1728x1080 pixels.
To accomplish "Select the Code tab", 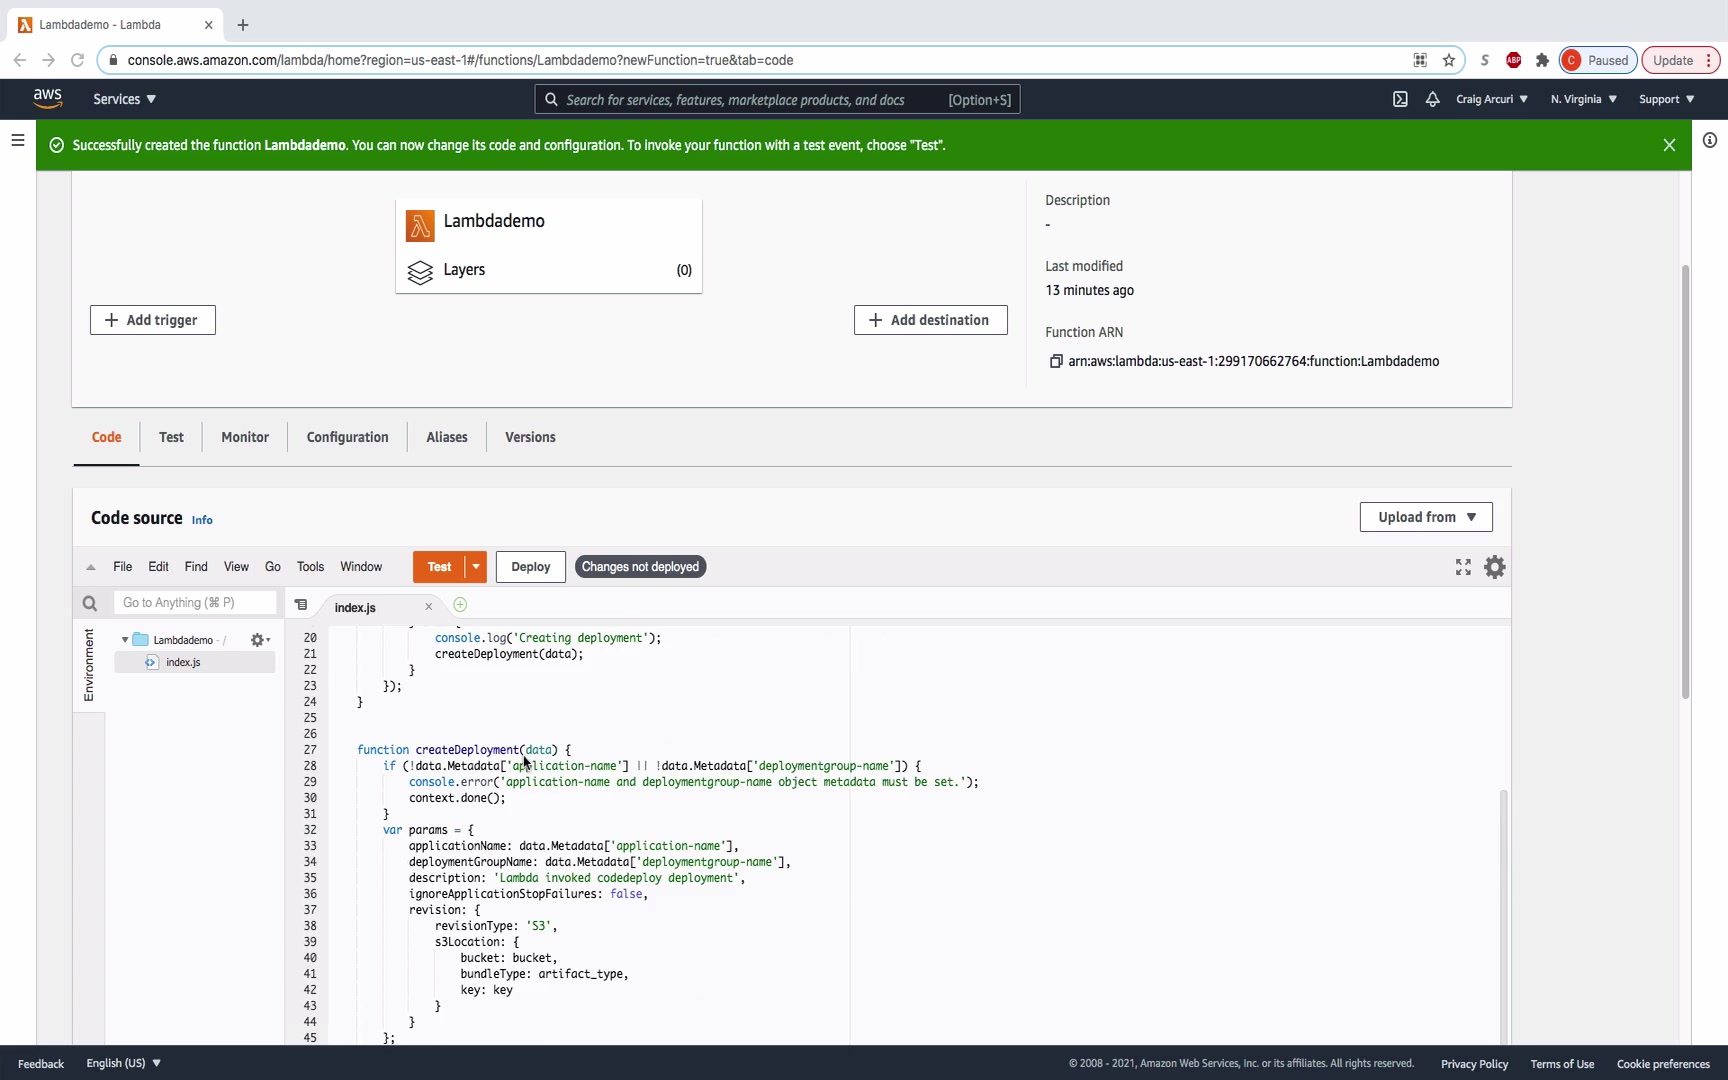I will tap(107, 437).
